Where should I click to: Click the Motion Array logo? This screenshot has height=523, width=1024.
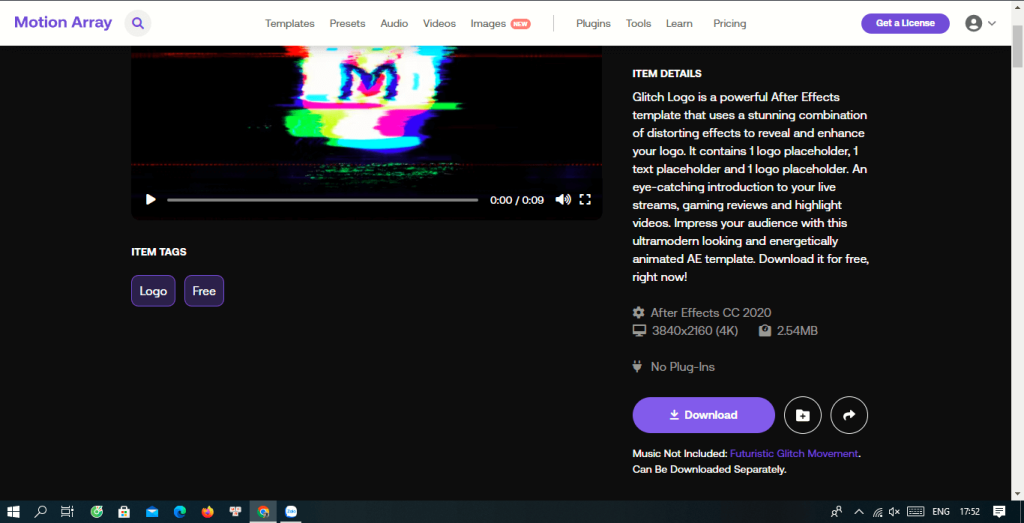point(63,22)
